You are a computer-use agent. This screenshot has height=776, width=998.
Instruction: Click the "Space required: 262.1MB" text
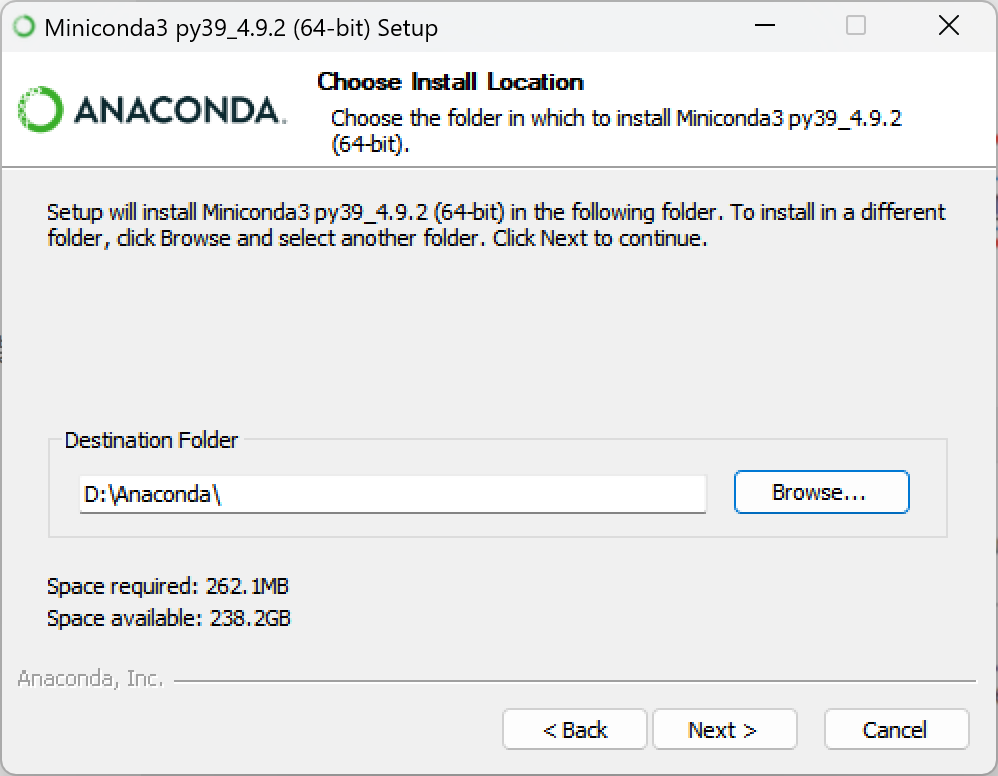point(168,586)
